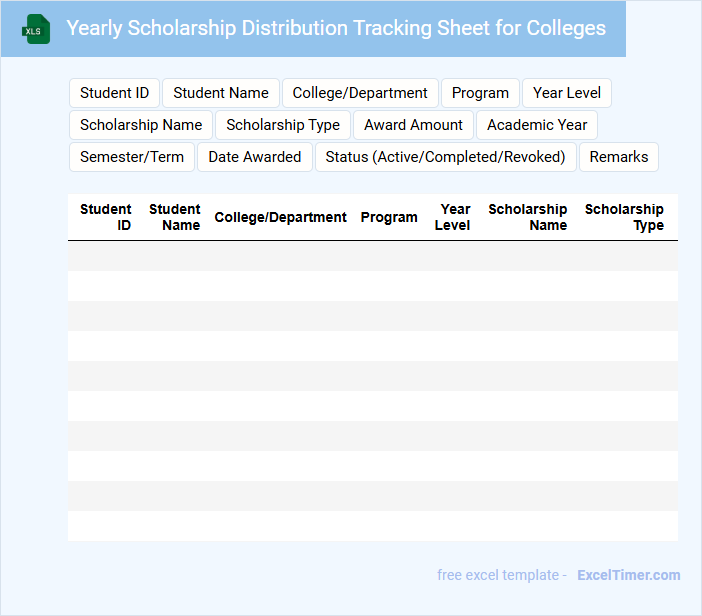Click the Year Level column header
This screenshot has width=702, height=616.
(453, 217)
